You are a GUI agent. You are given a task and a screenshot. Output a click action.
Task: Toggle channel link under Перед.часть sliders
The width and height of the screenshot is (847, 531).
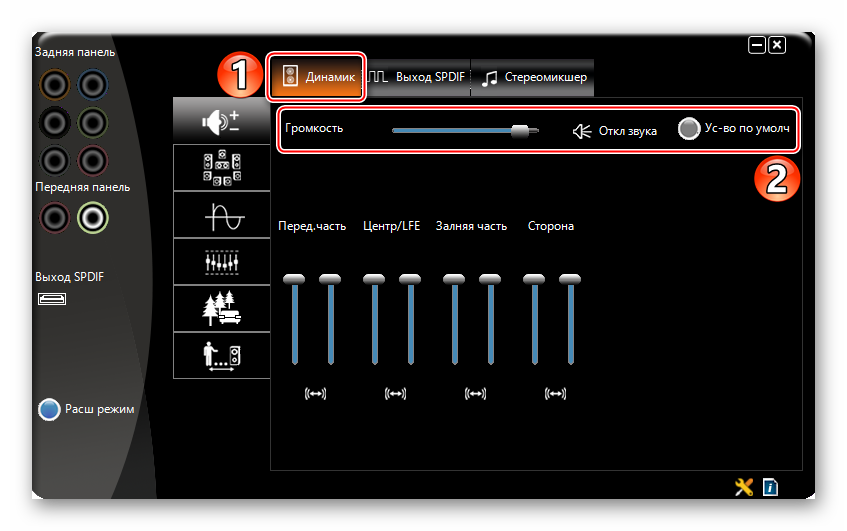click(x=314, y=394)
